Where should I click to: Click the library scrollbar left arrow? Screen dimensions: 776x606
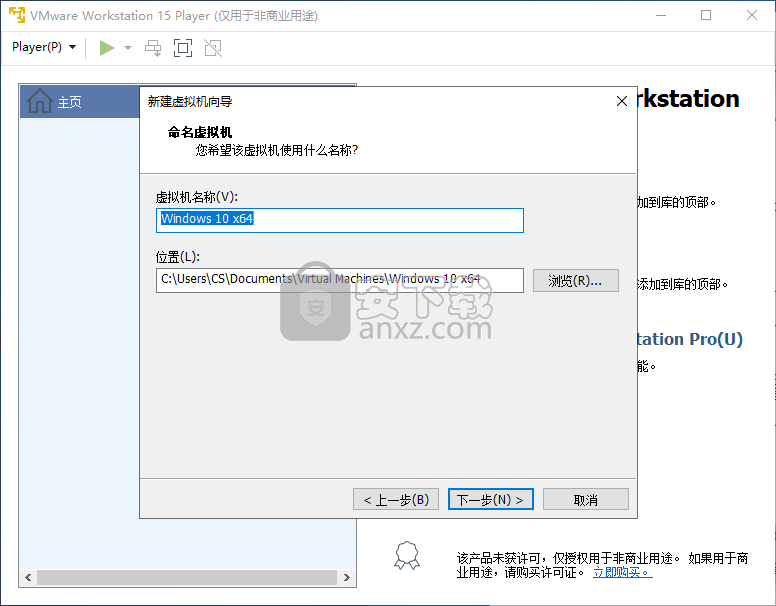point(28,577)
